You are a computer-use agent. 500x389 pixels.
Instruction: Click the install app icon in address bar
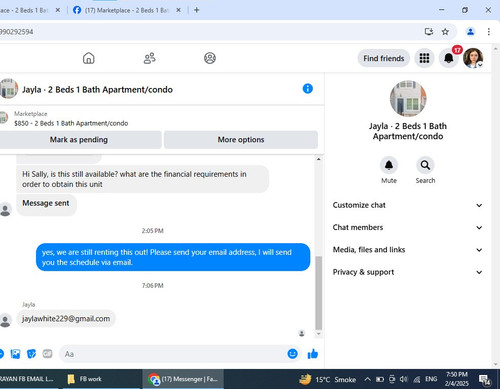click(x=429, y=32)
